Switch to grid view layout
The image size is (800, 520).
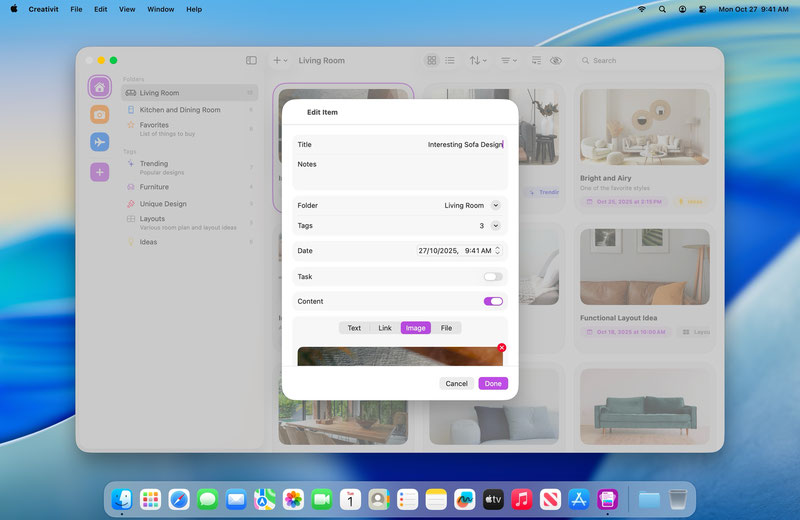(x=432, y=61)
